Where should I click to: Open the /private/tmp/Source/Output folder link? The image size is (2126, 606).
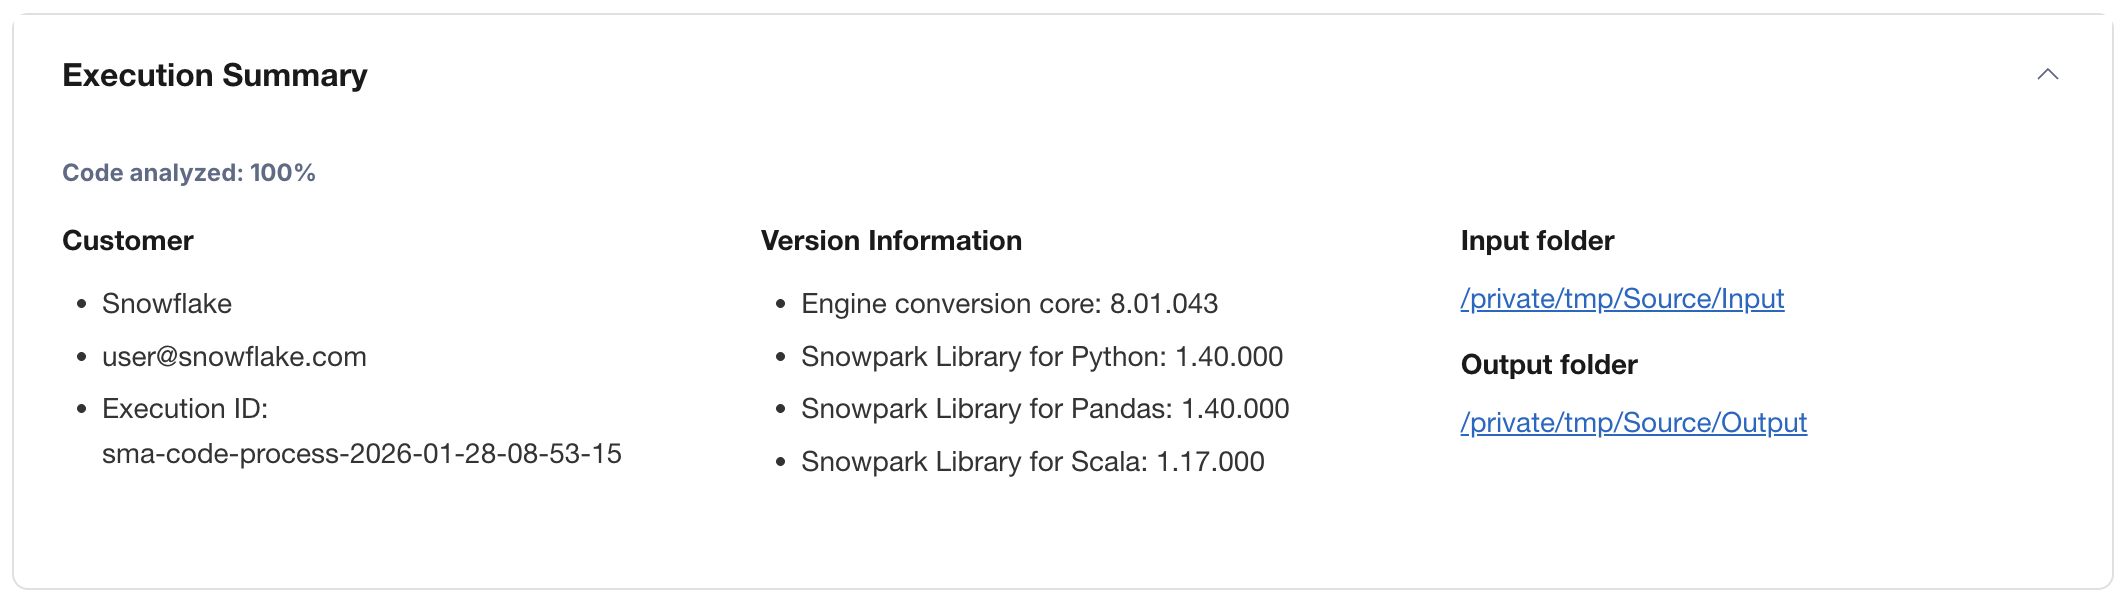(1633, 423)
